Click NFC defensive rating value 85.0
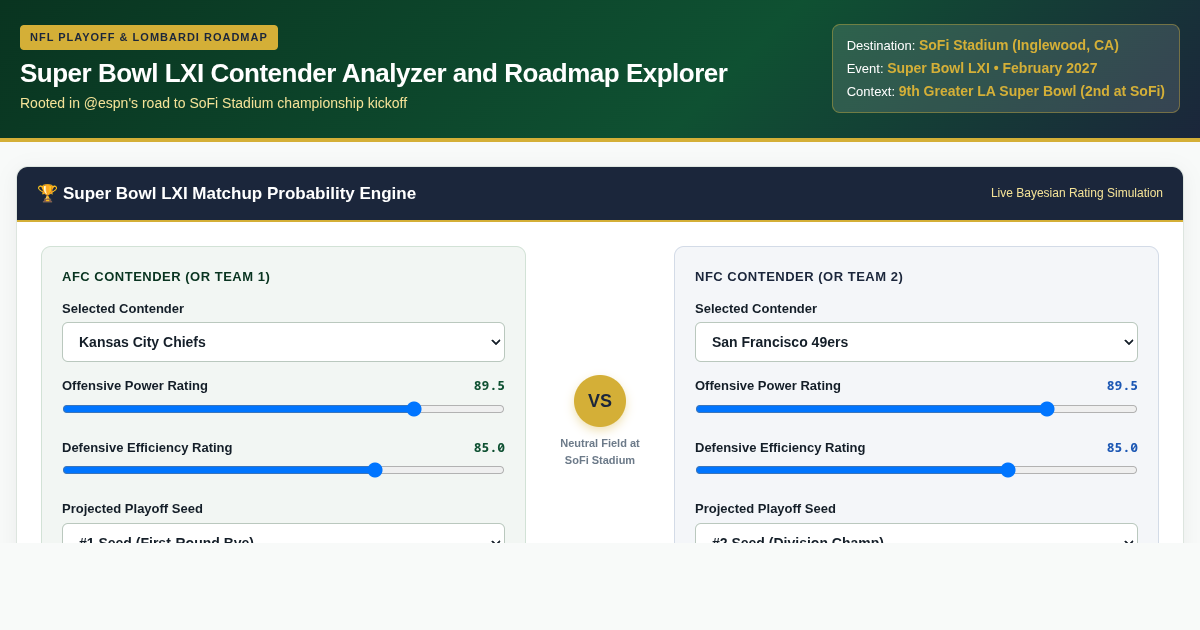 point(1122,448)
